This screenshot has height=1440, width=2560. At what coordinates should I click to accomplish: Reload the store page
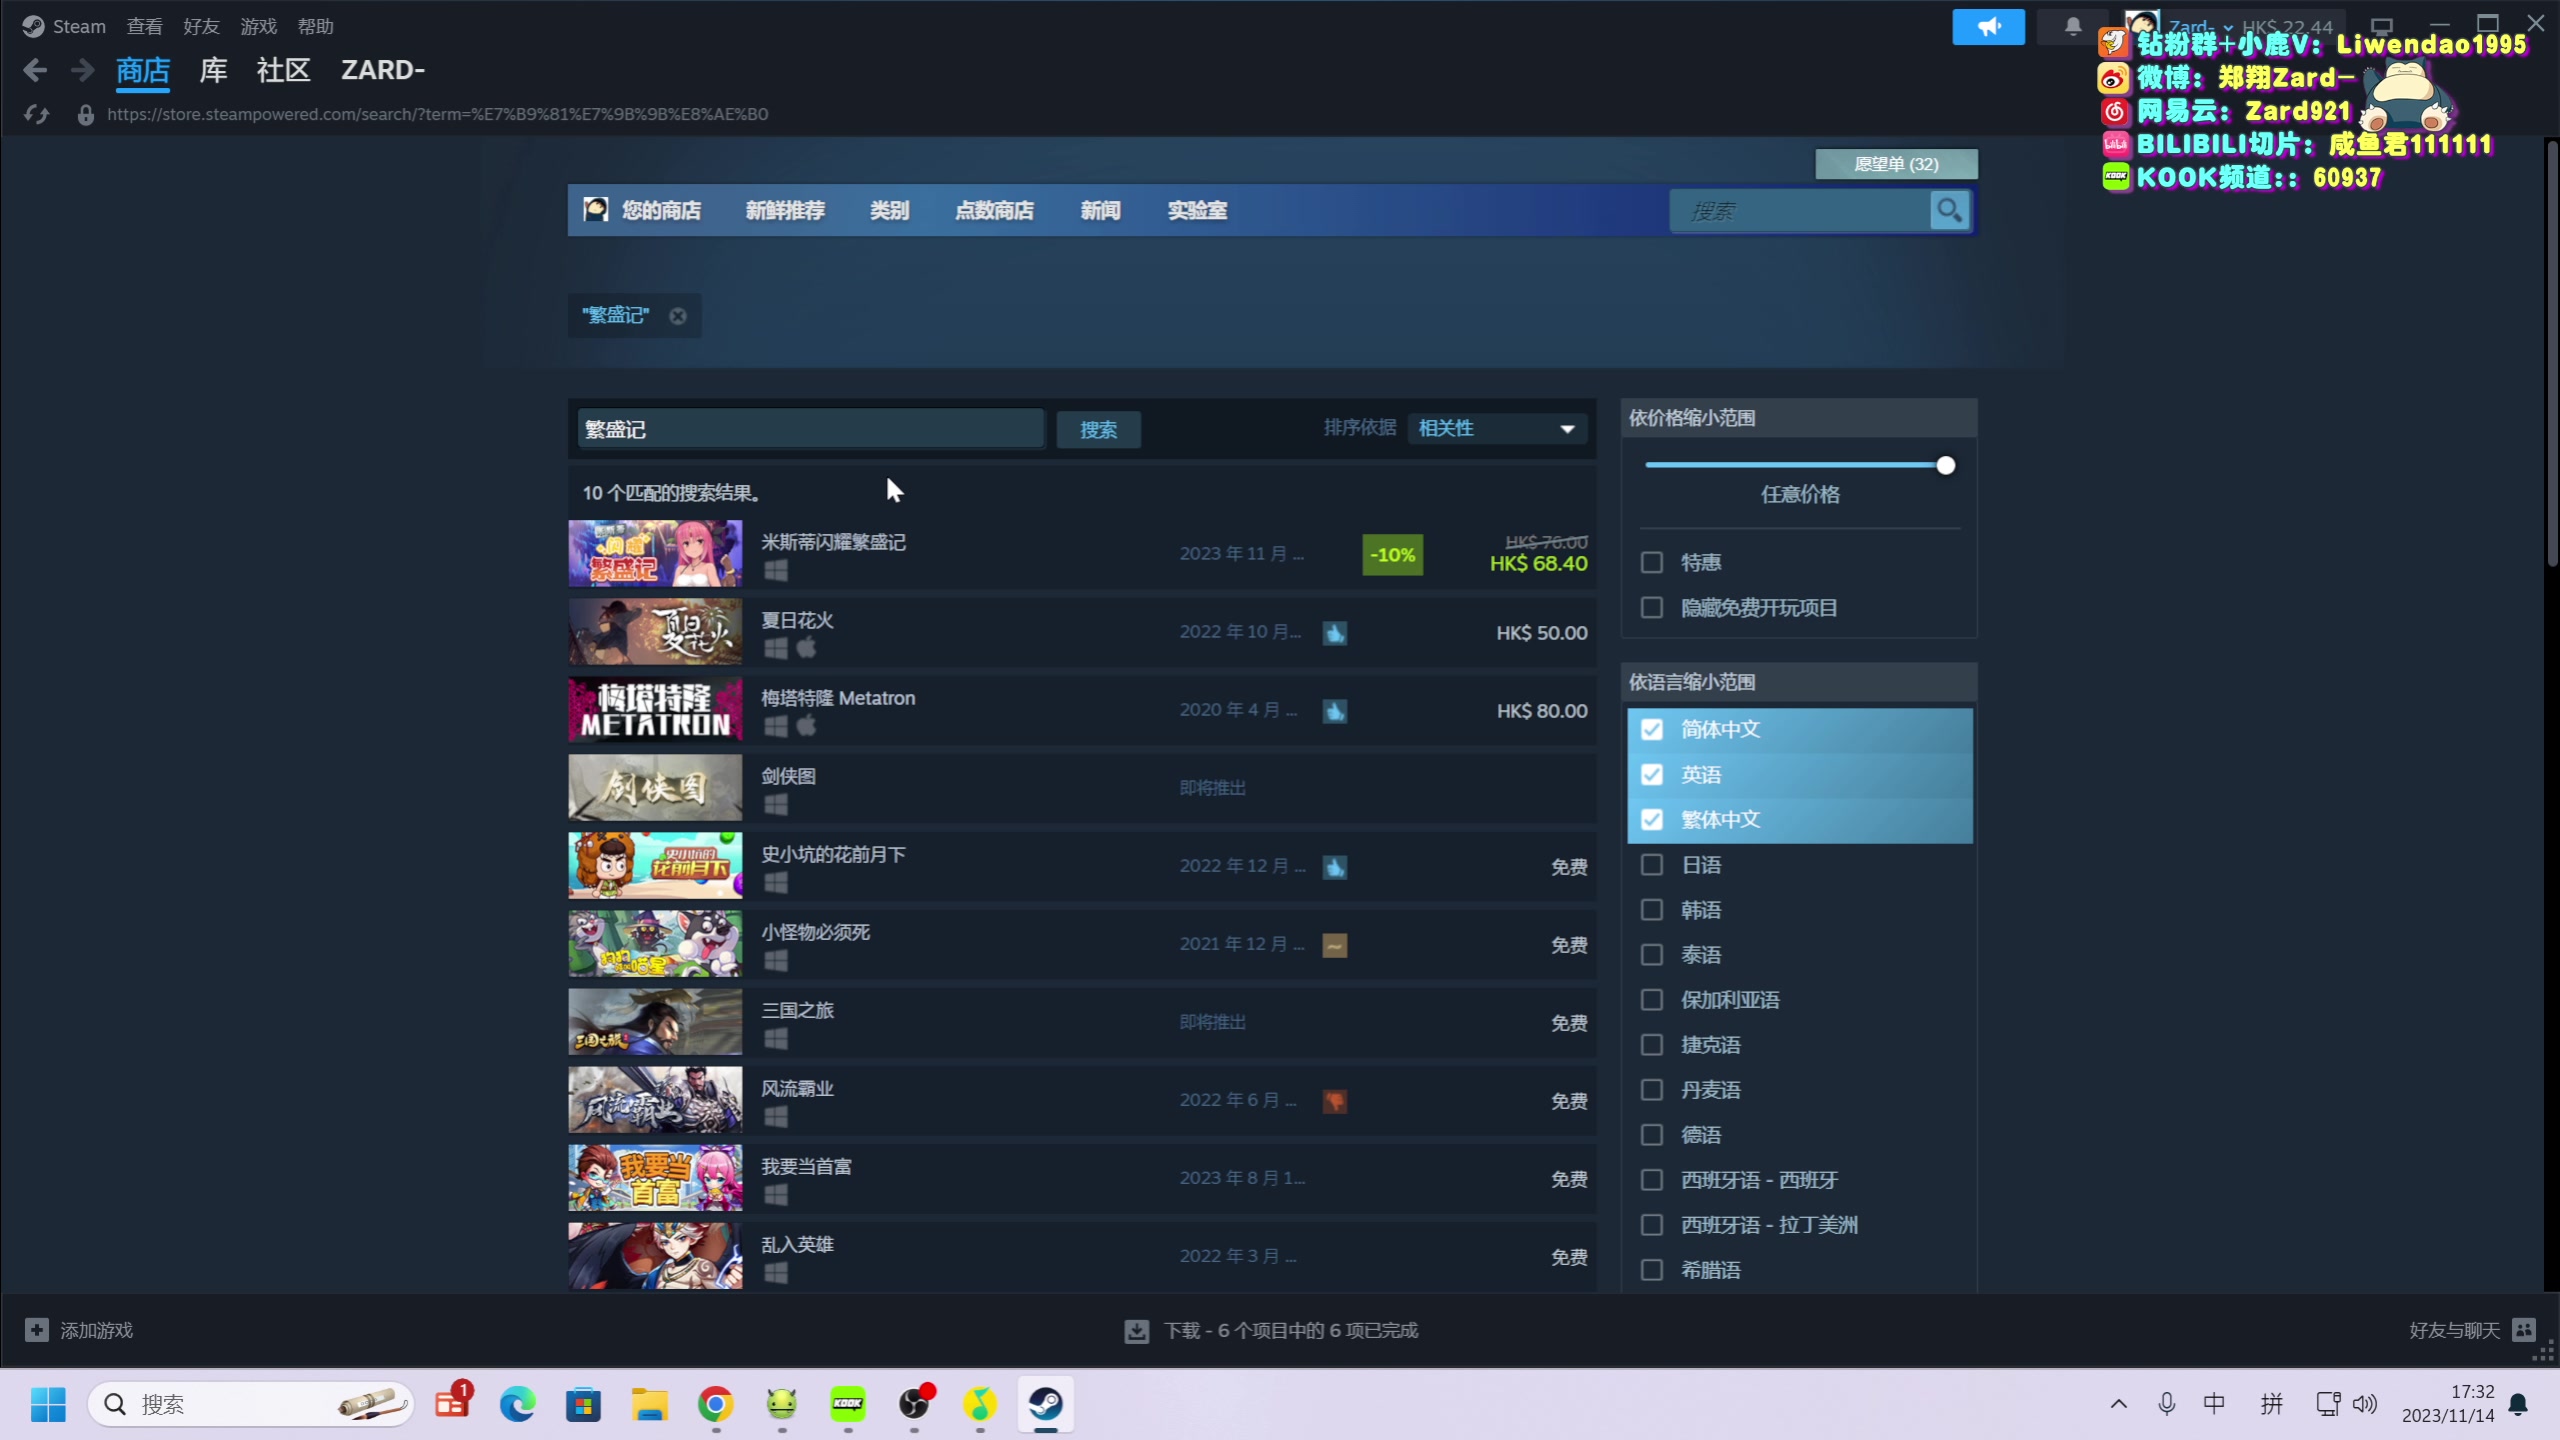[37, 115]
